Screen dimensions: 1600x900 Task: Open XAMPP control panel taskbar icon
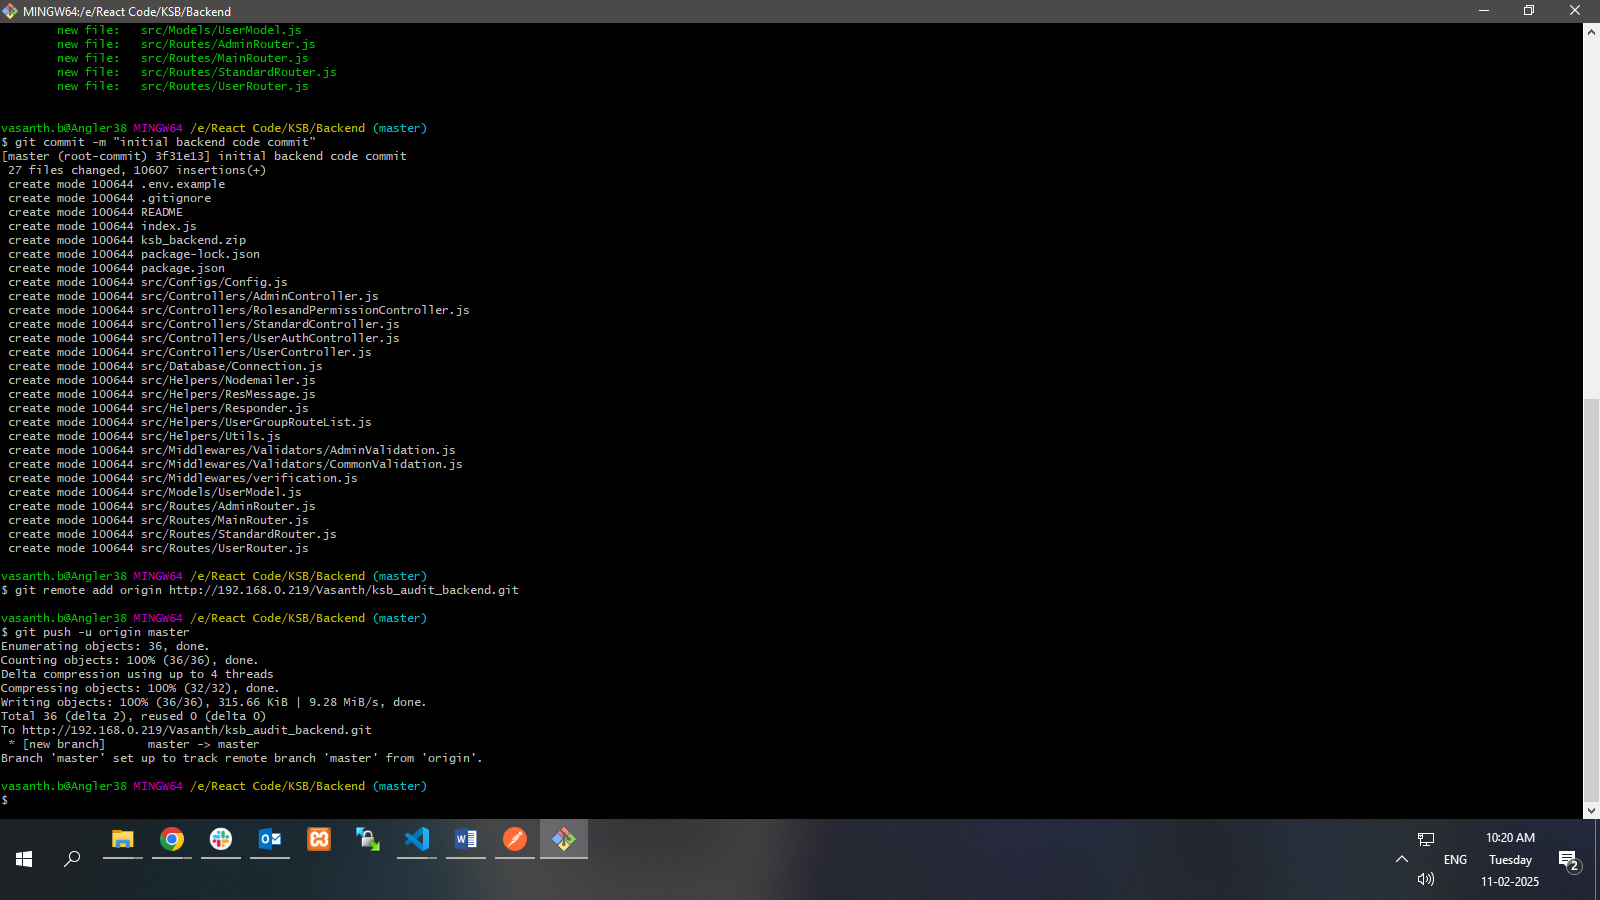tap(319, 840)
